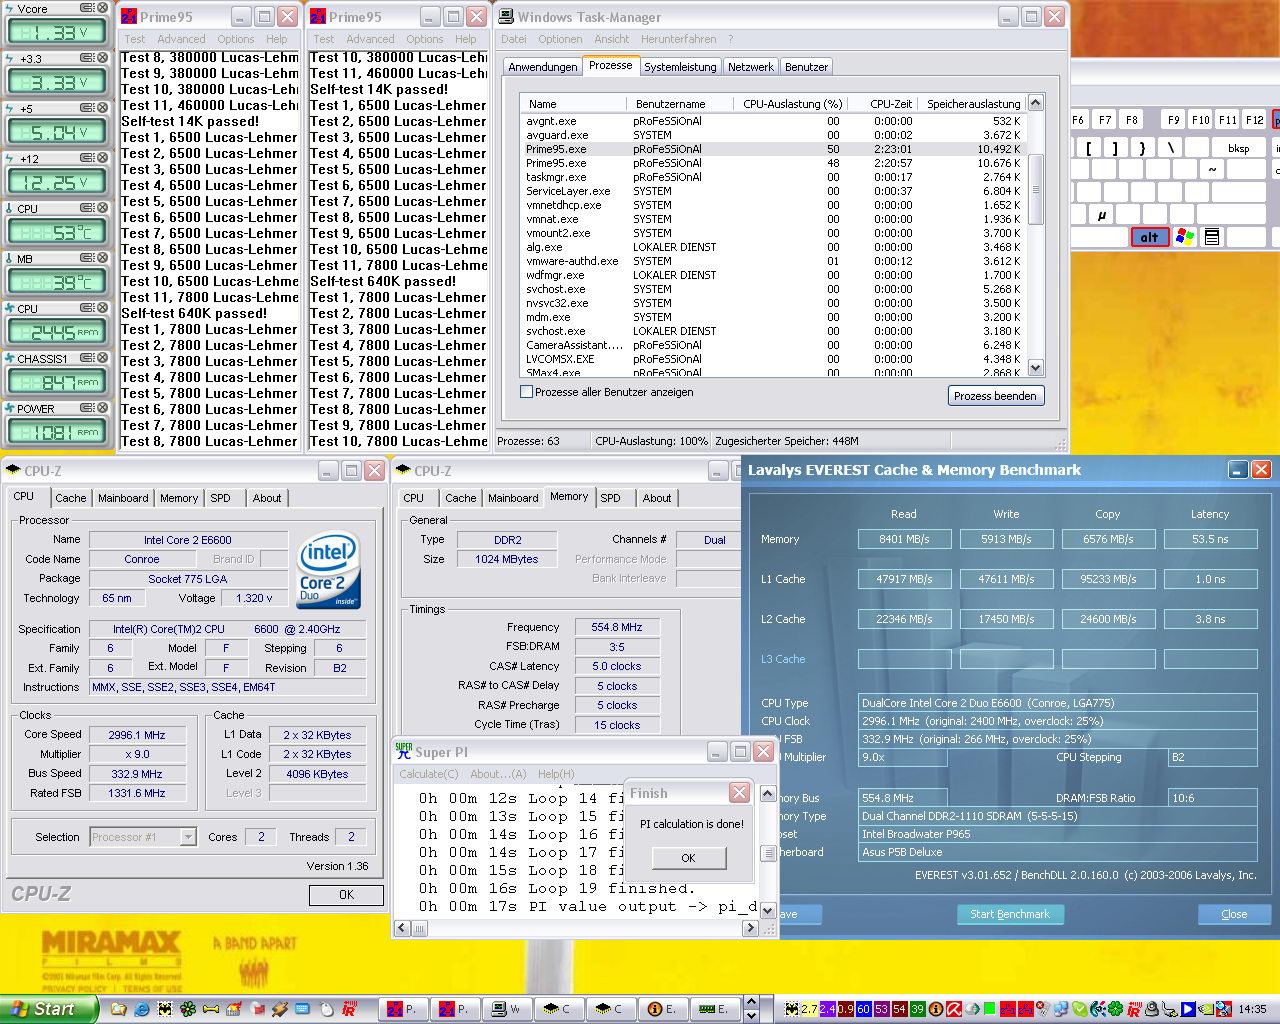
Task: Click mouse icon in quick launch bar
Action: (326, 1009)
